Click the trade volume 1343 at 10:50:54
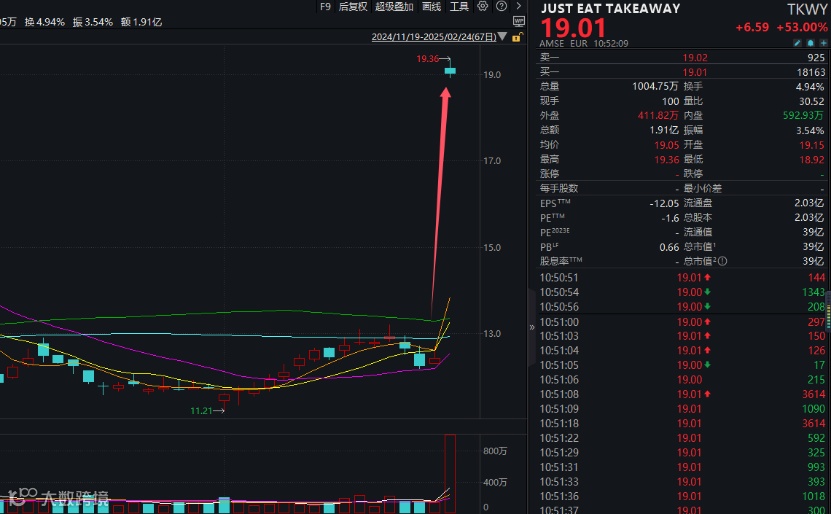831x514 pixels. click(x=813, y=293)
